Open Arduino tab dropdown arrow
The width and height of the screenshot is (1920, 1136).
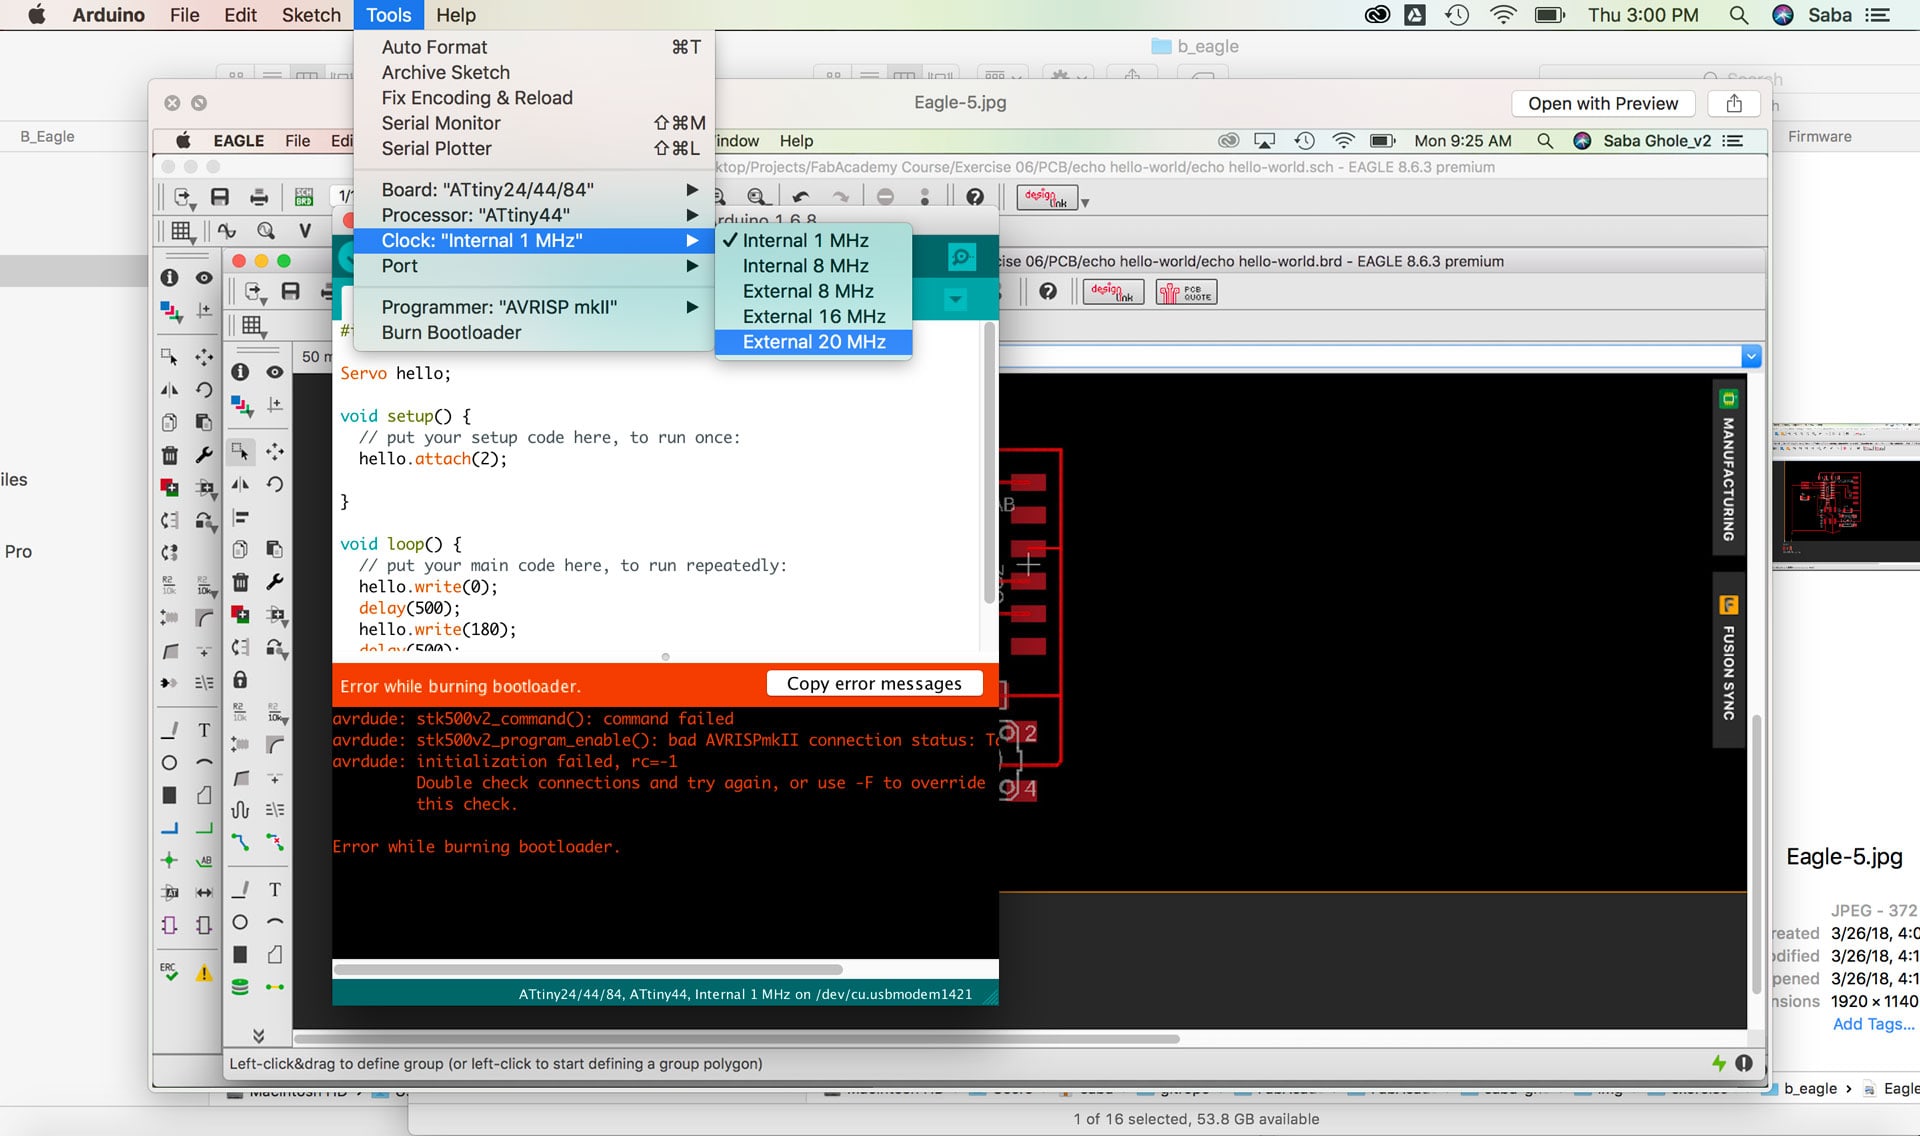coord(955,299)
